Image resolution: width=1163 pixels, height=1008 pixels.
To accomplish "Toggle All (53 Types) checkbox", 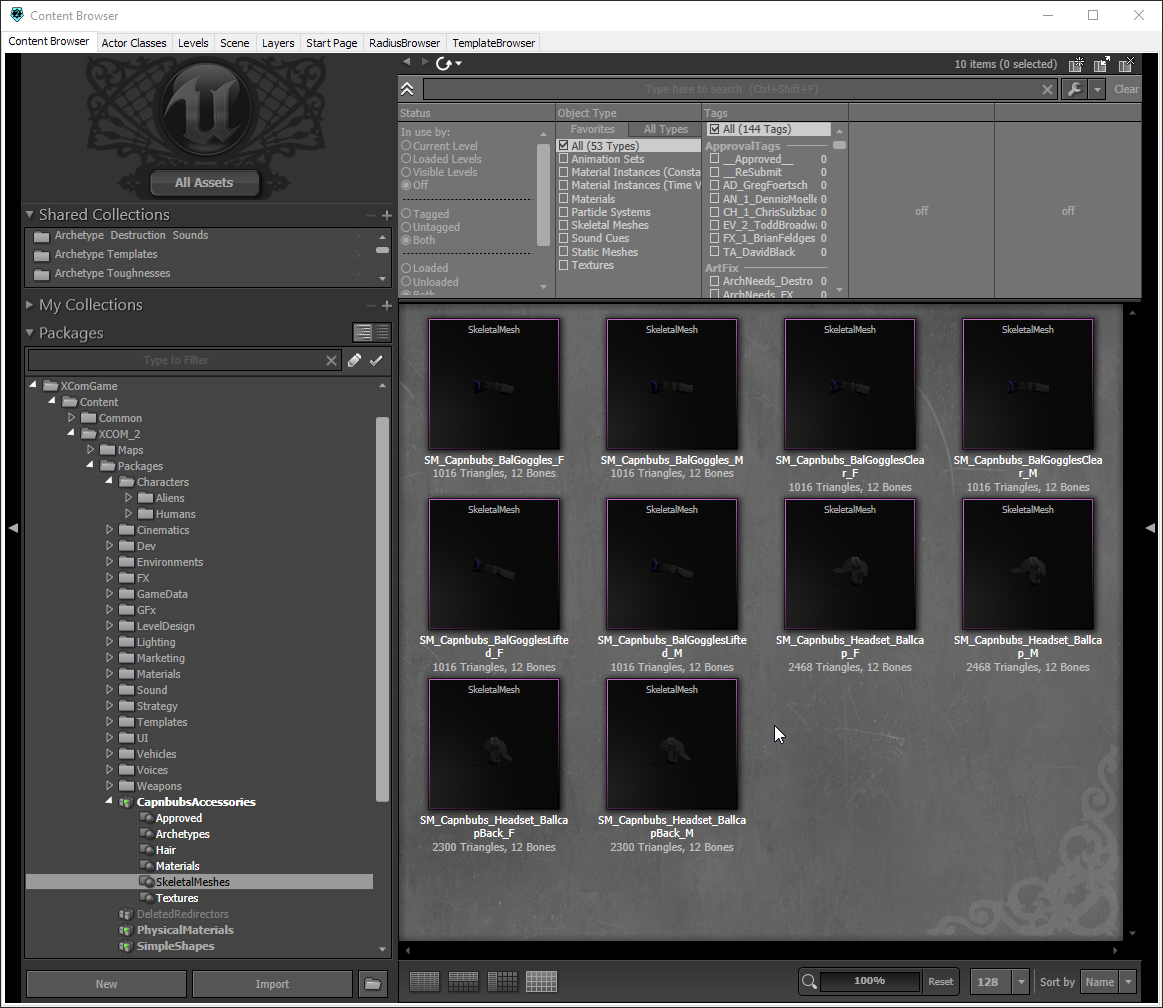I will [564, 145].
